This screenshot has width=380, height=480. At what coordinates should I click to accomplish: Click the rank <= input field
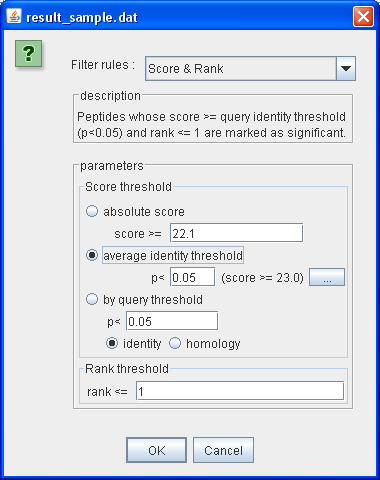(x=240, y=391)
